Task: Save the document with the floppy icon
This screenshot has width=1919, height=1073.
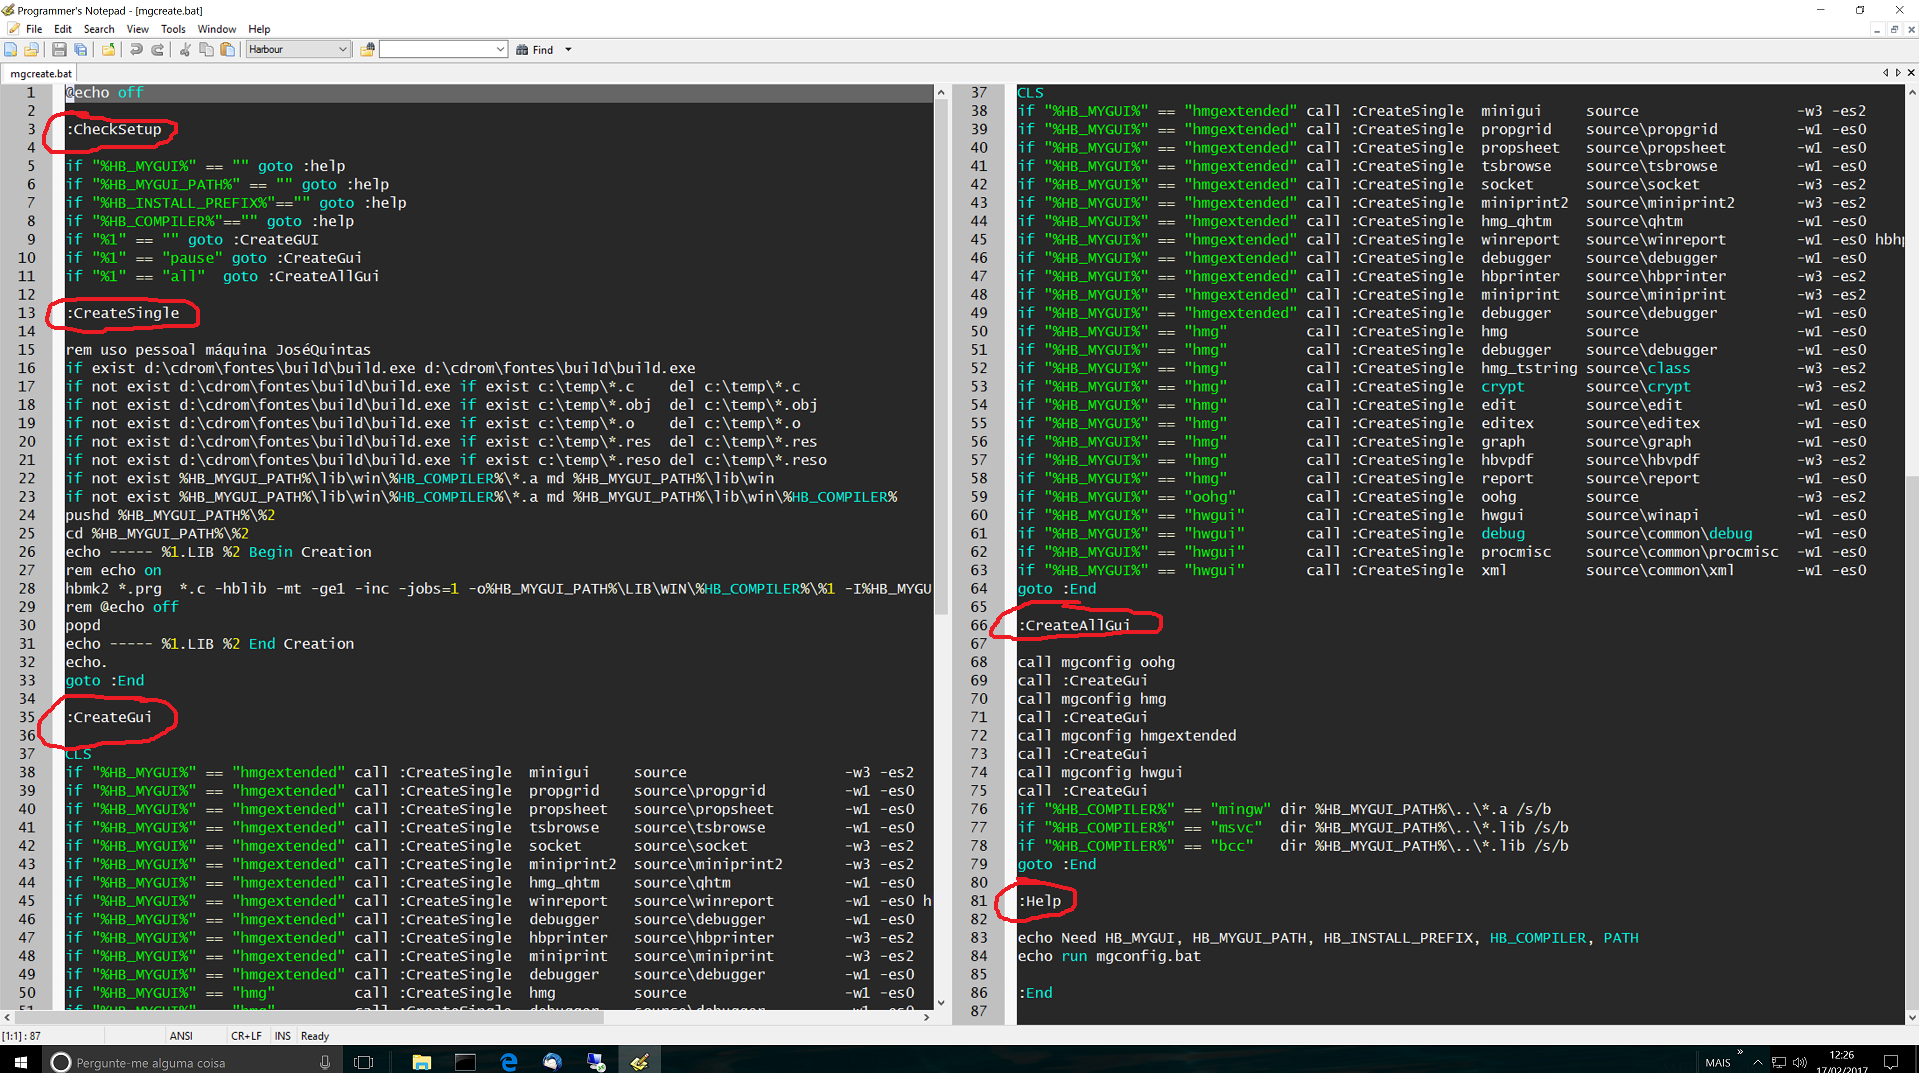Action: point(59,49)
